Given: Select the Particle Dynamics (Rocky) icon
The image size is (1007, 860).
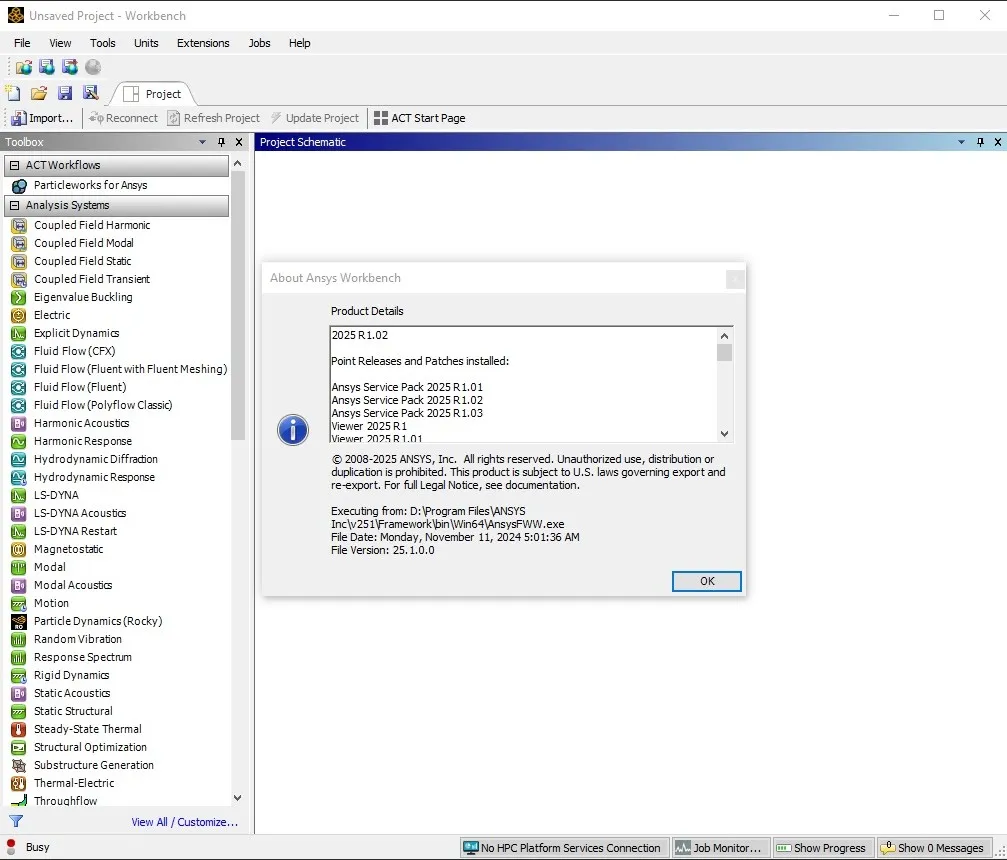Looking at the screenshot, I should (x=19, y=621).
